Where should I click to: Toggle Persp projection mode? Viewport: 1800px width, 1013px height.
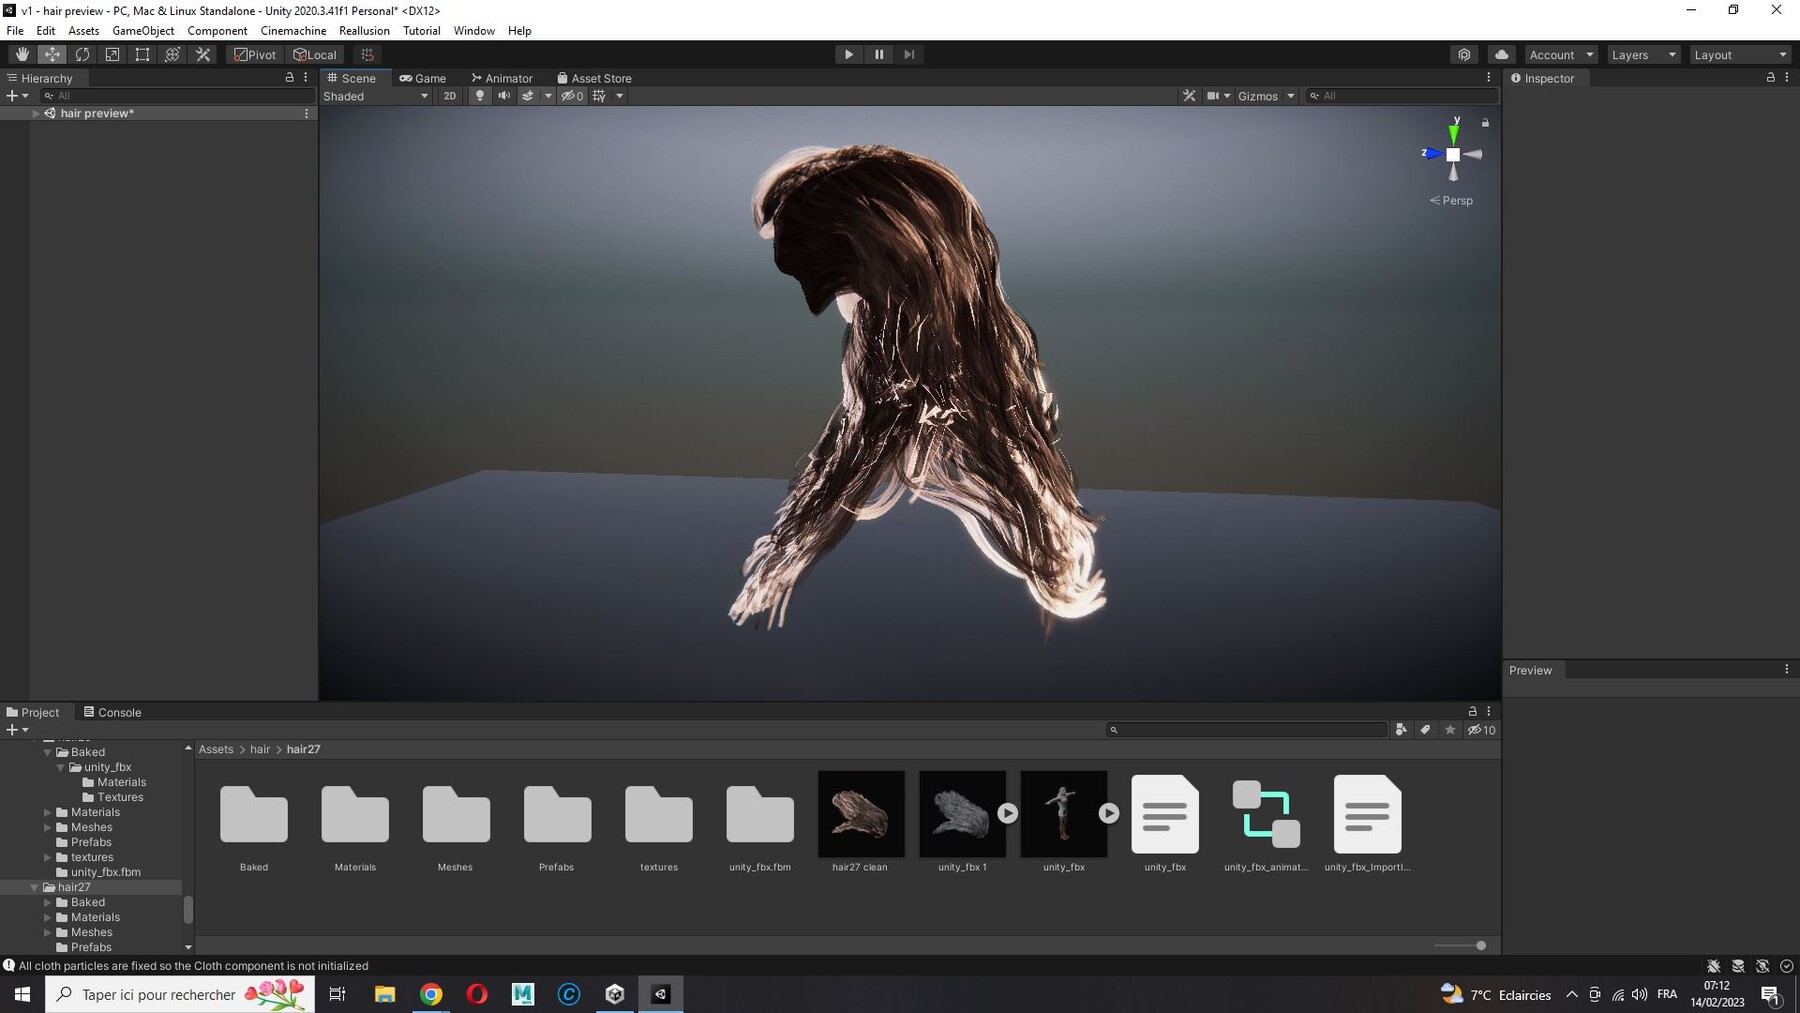pos(1451,200)
